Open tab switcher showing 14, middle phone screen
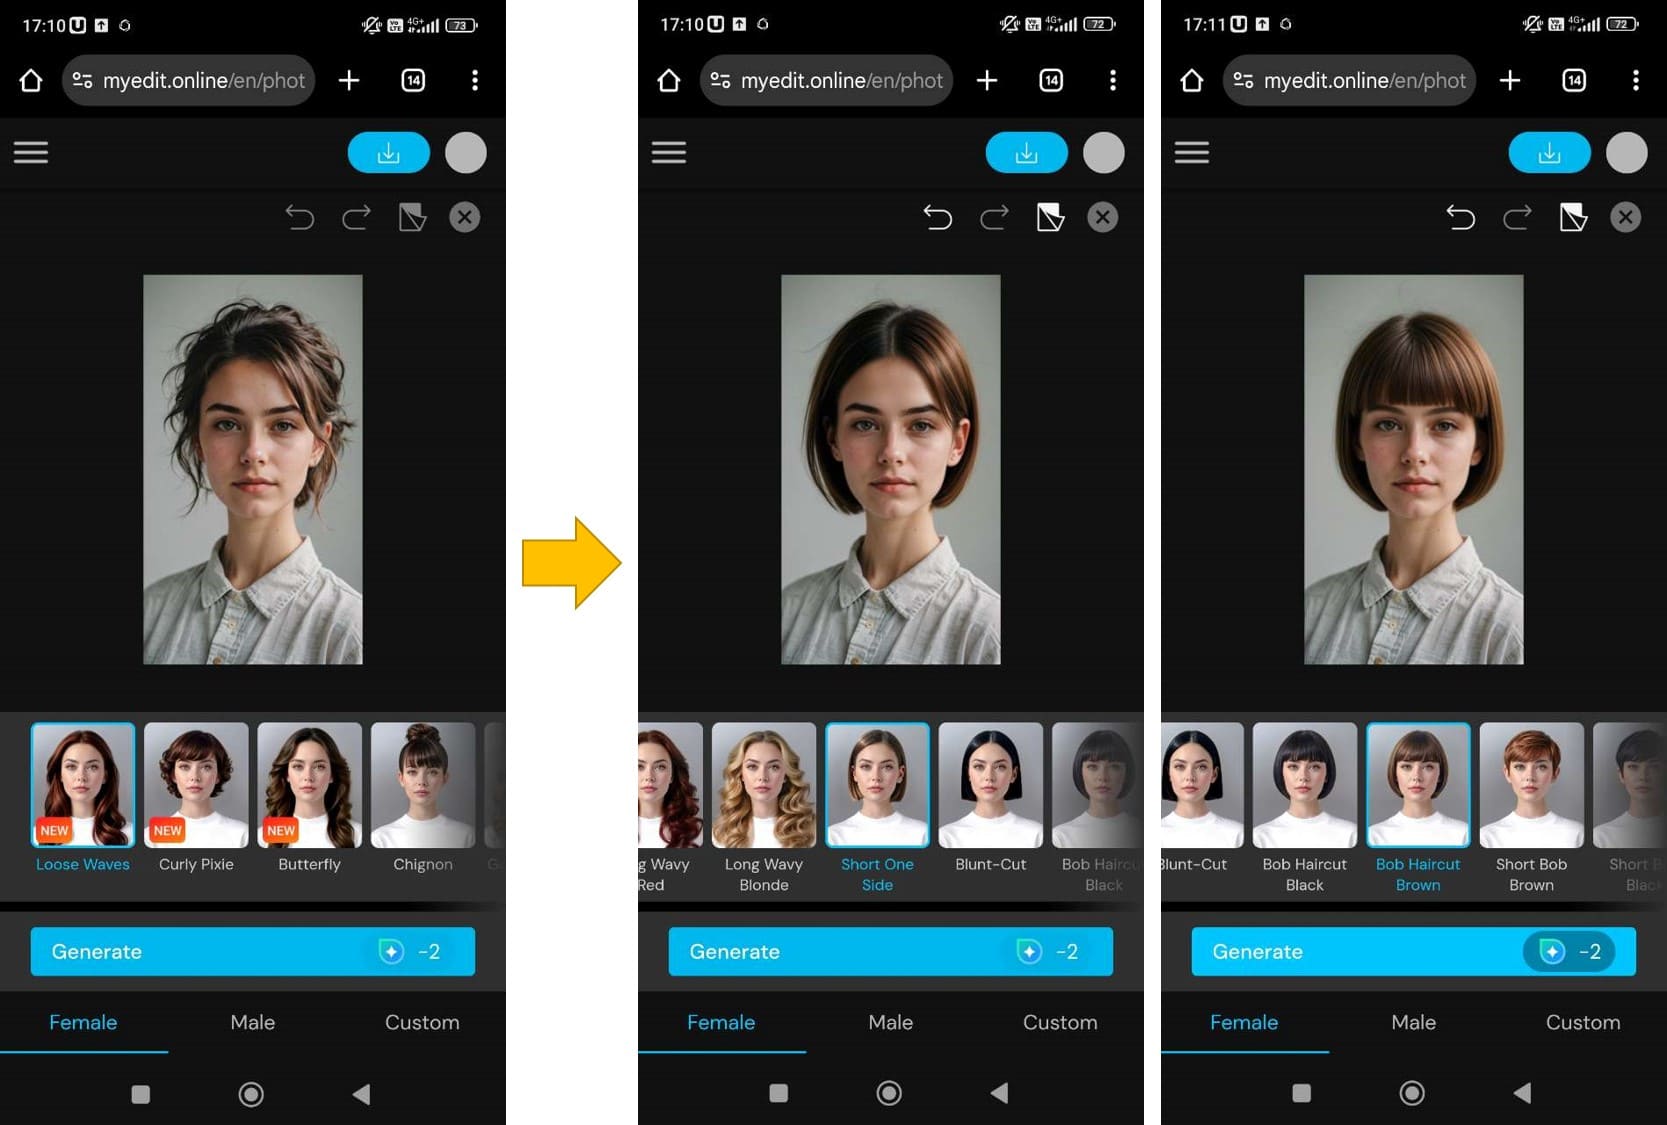The height and width of the screenshot is (1125, 1667). 1051,80
